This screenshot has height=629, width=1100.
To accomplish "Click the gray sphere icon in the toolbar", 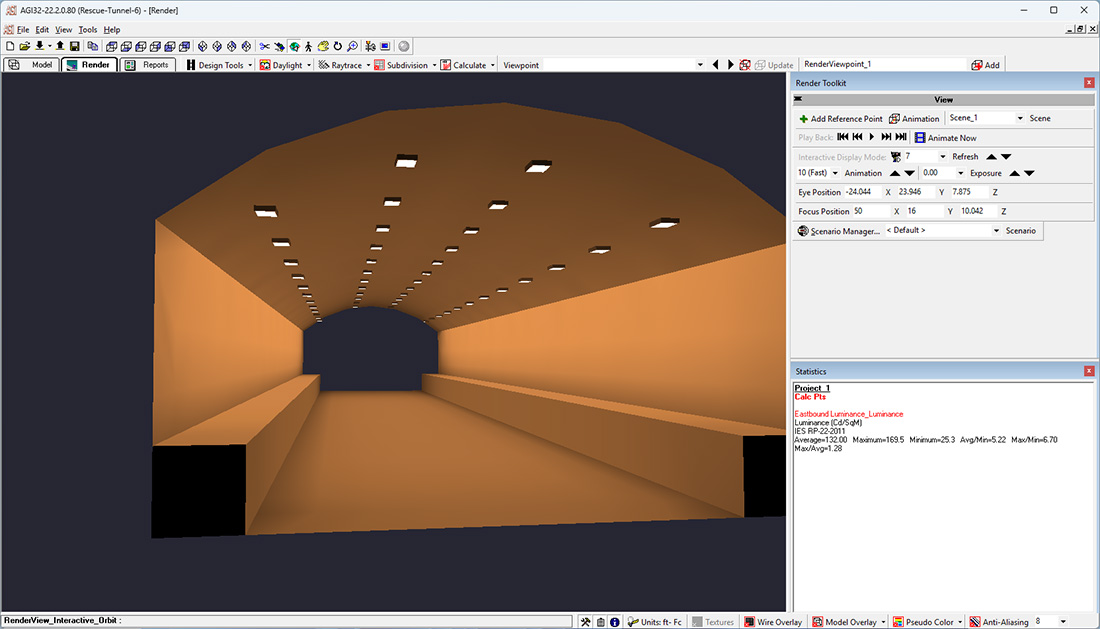I will [404, 46].
